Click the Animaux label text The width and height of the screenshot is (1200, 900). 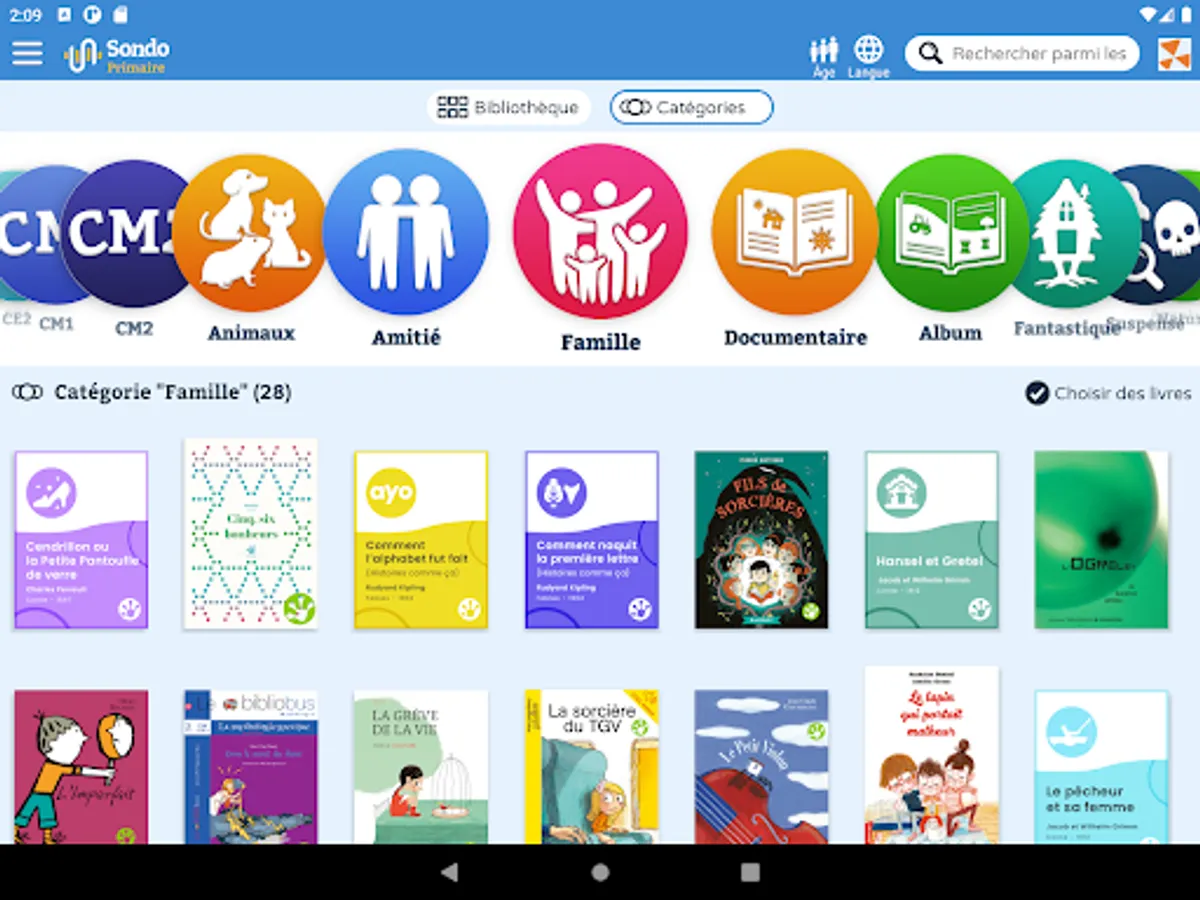click(251, 333)
